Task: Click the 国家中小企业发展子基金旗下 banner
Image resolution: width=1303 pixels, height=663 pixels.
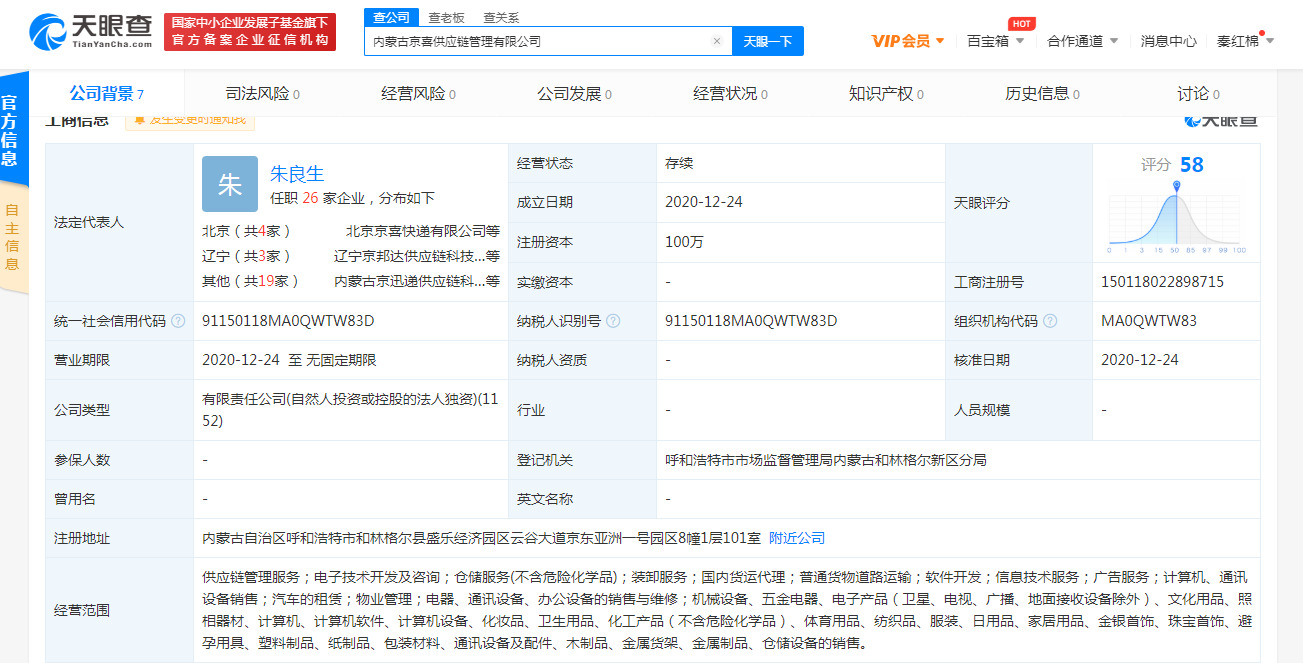Action: (x=250, y=31)
